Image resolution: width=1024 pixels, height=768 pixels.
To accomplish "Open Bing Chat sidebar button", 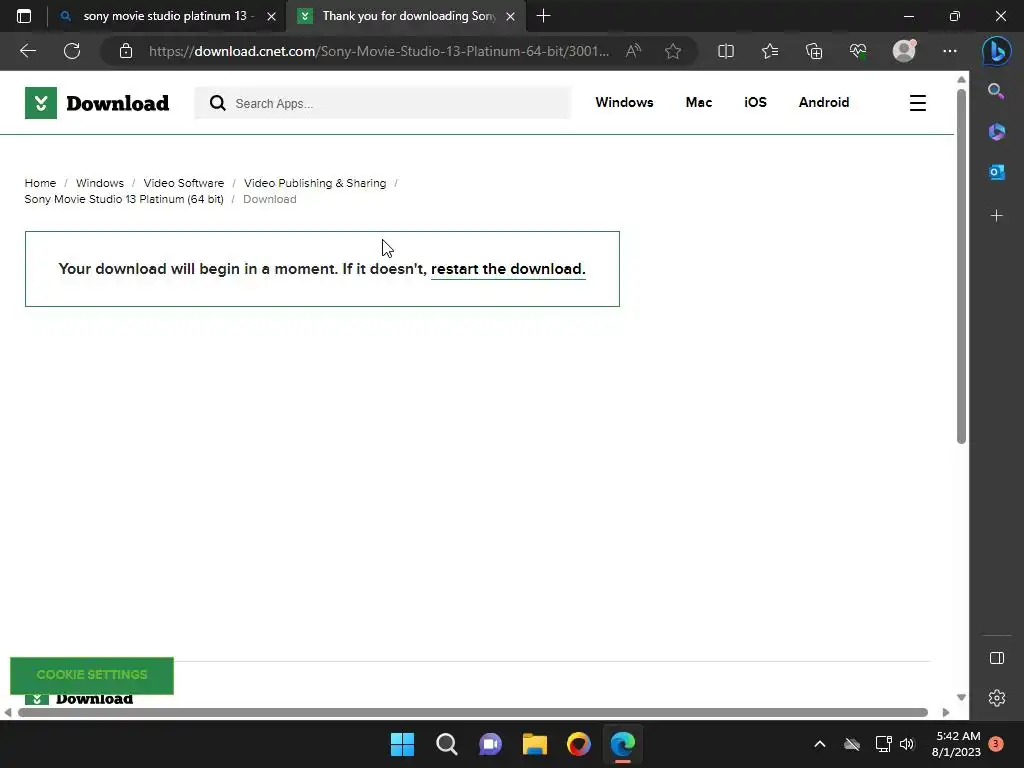I will (997, 51).
